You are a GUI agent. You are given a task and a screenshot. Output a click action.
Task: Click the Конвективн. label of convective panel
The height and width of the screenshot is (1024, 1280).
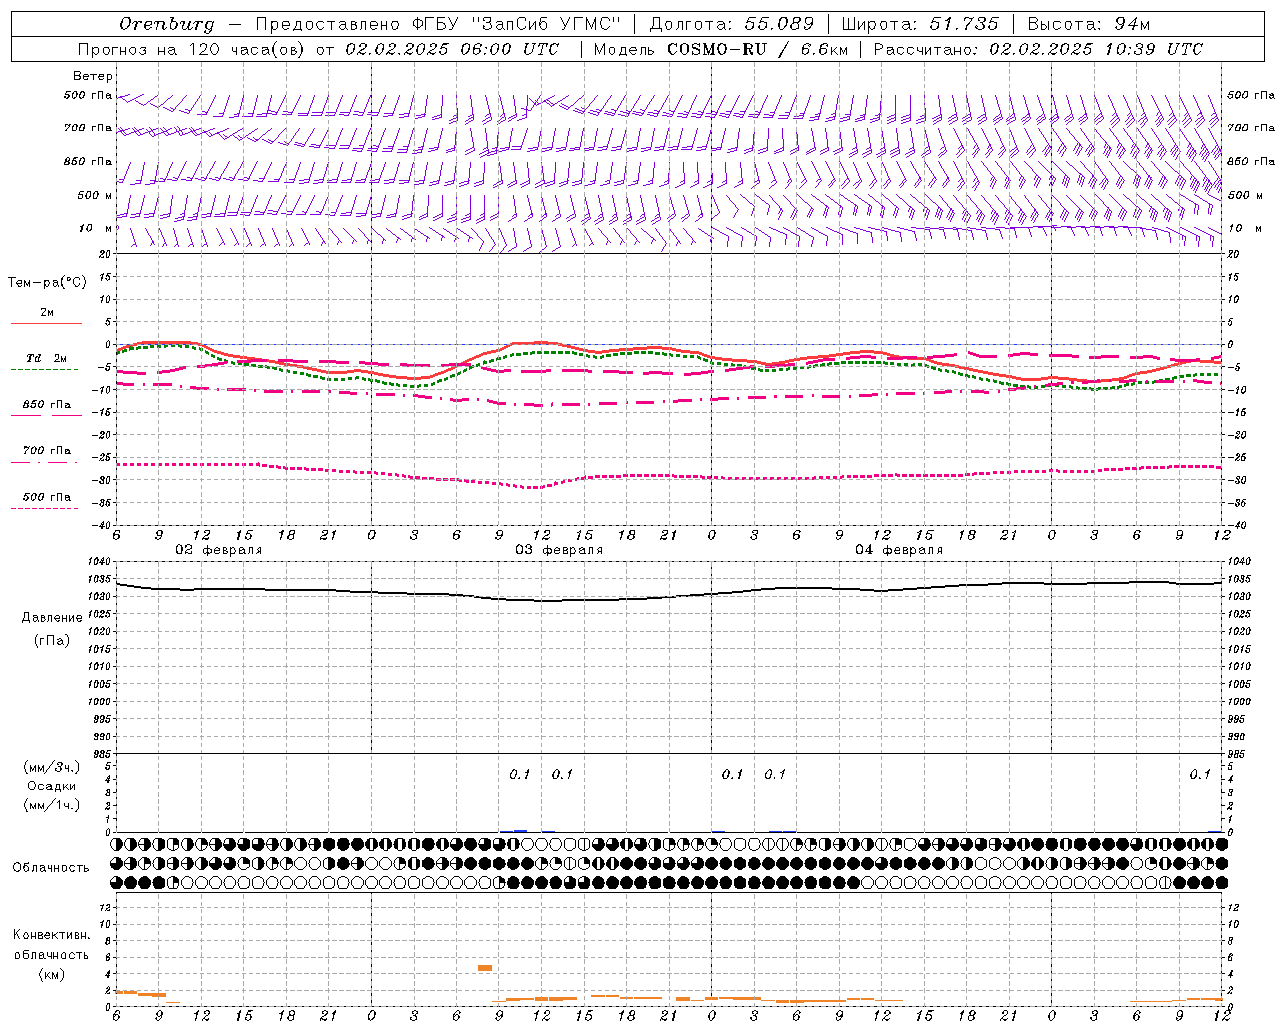click(51, 935)
